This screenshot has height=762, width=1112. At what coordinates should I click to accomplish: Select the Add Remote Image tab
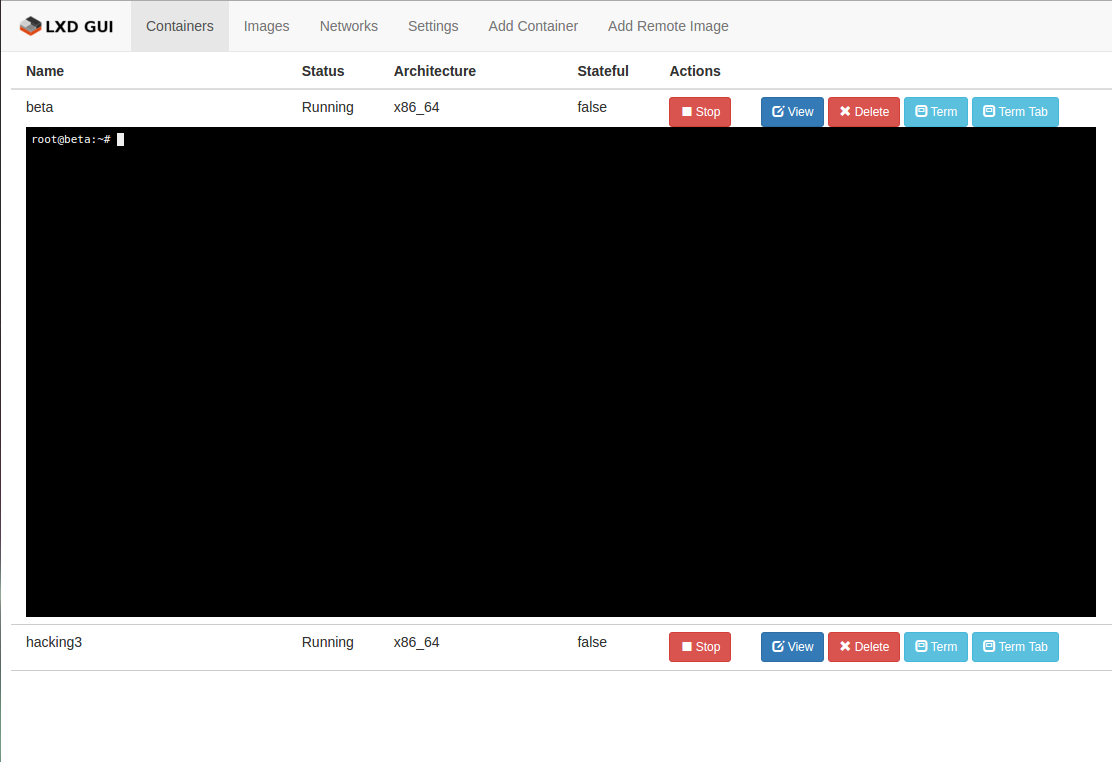668,26
